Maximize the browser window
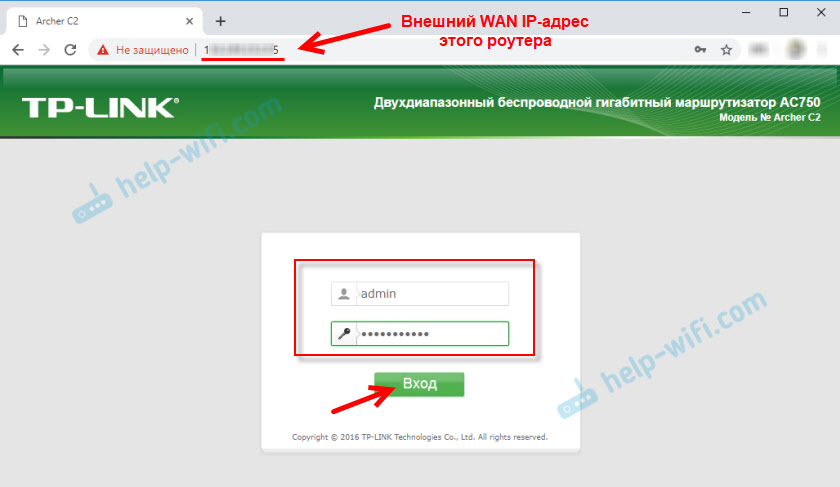Viewport: 840px width, 487px height. (784, 12)
